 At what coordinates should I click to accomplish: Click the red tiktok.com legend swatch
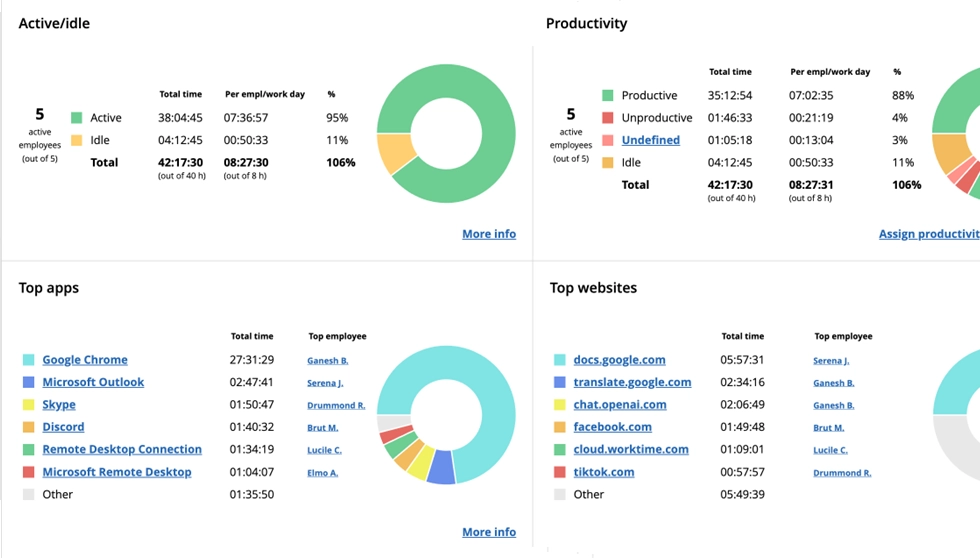[x=559, y=472]
